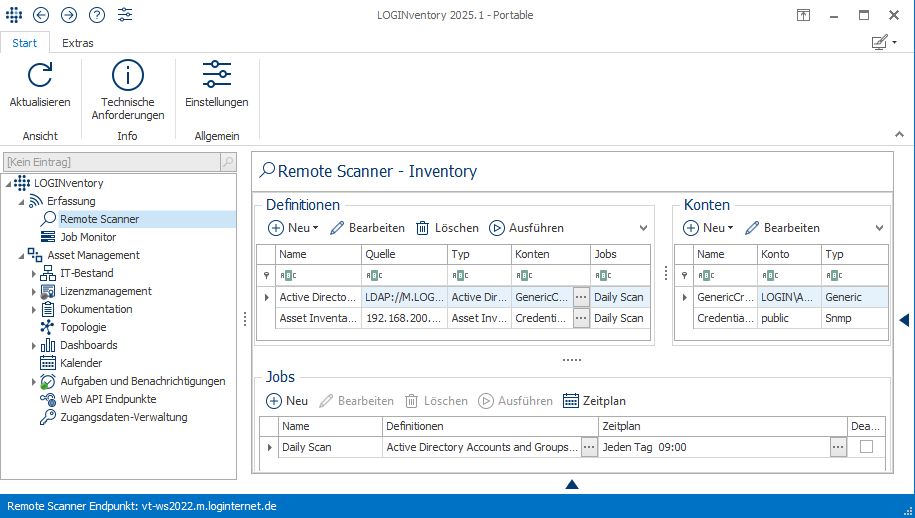
Task: Open Zugangsdaten-Verwaltung key item
Action: click(123, 417)
